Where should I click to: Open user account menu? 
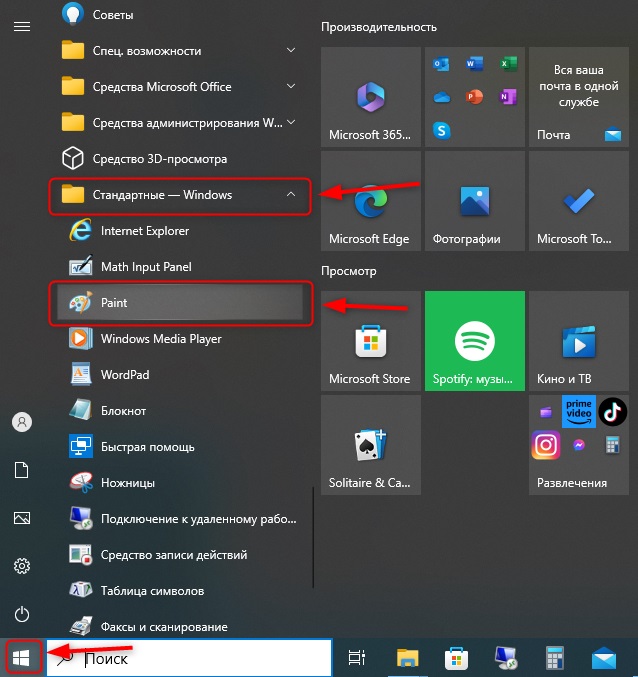pos(22,422)
